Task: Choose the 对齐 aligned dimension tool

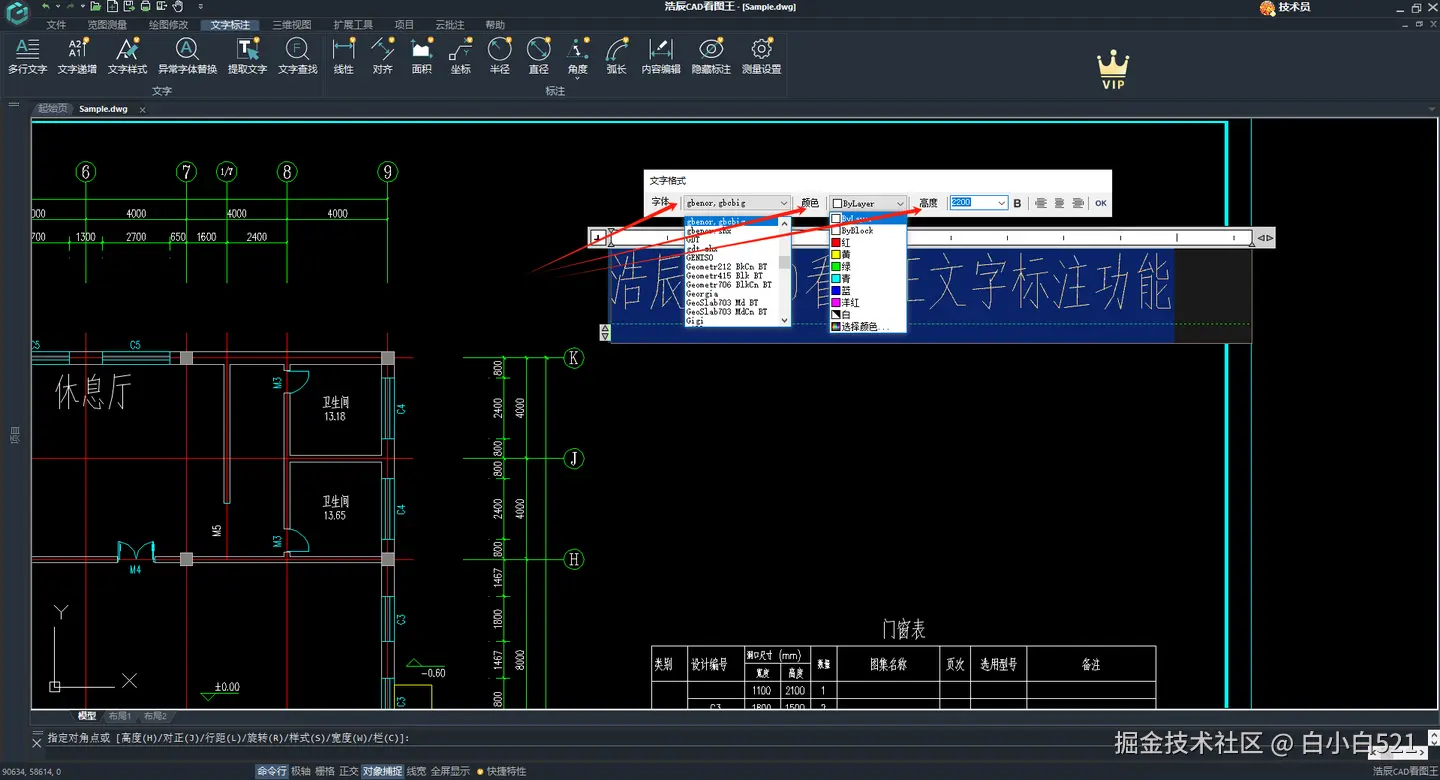Action: (x=382, y=56)
